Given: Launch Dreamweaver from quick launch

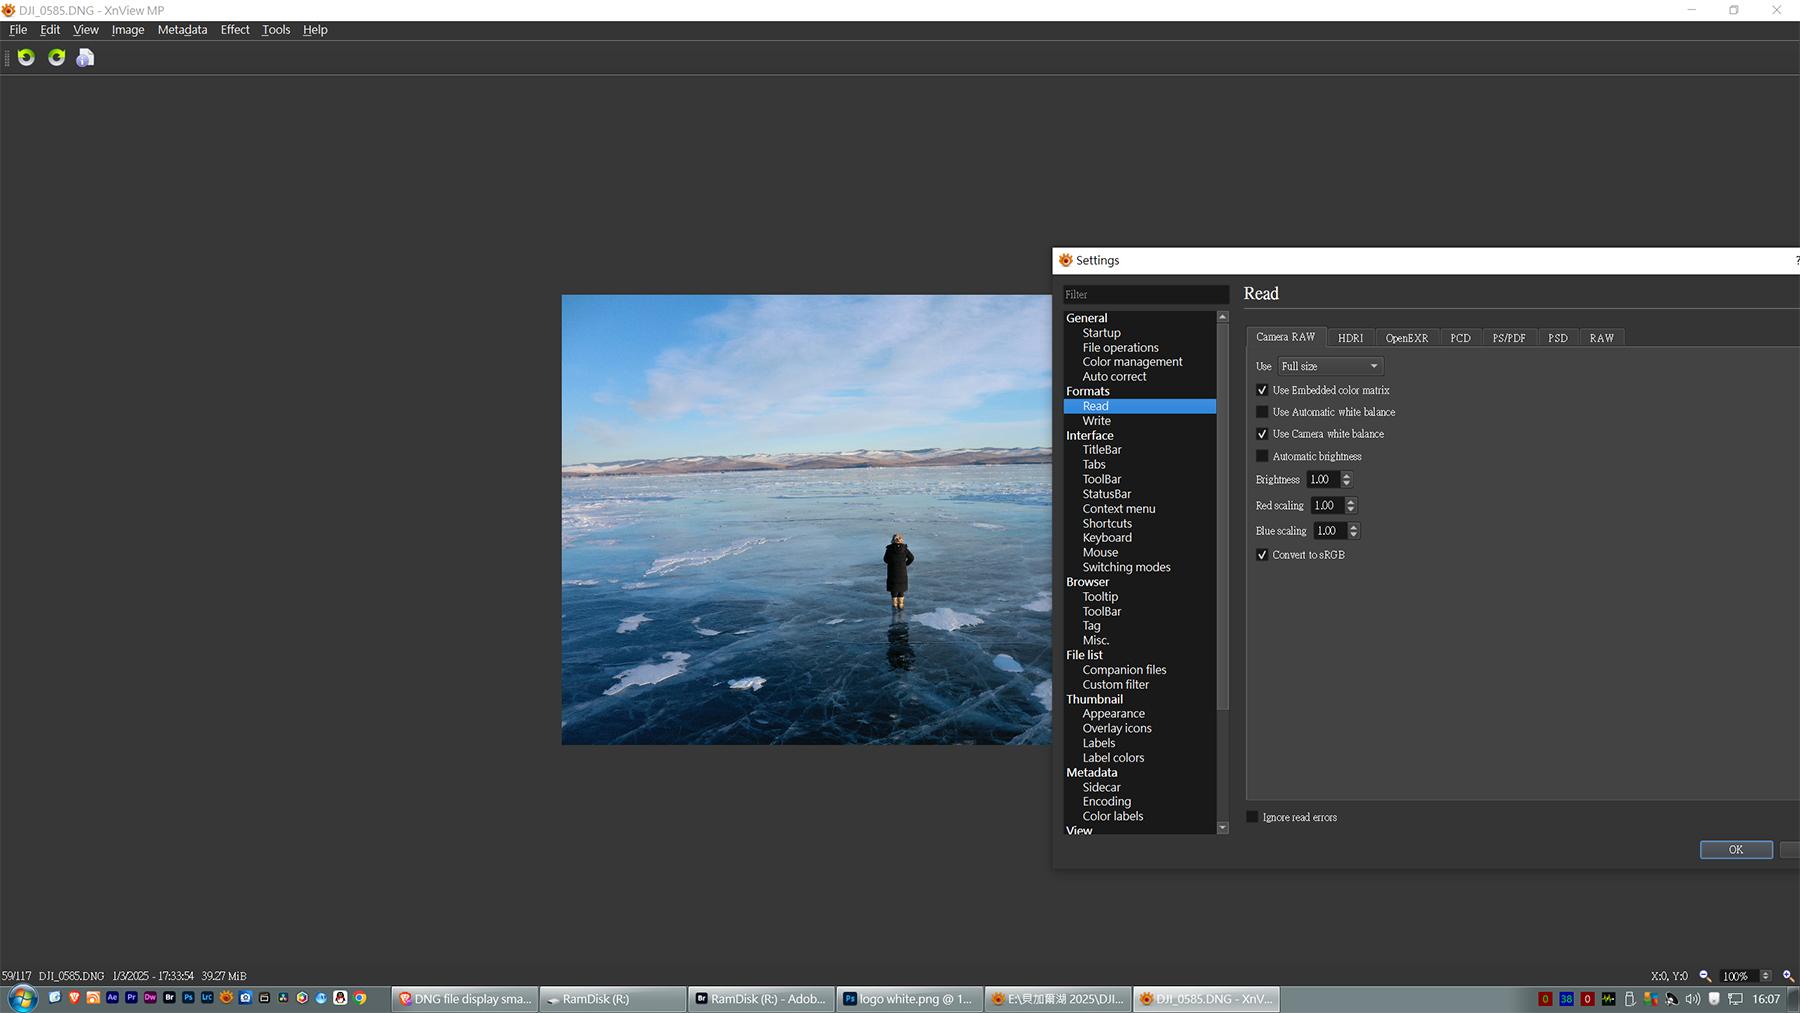Looking at the screenshot, I should tap(150, 997).
